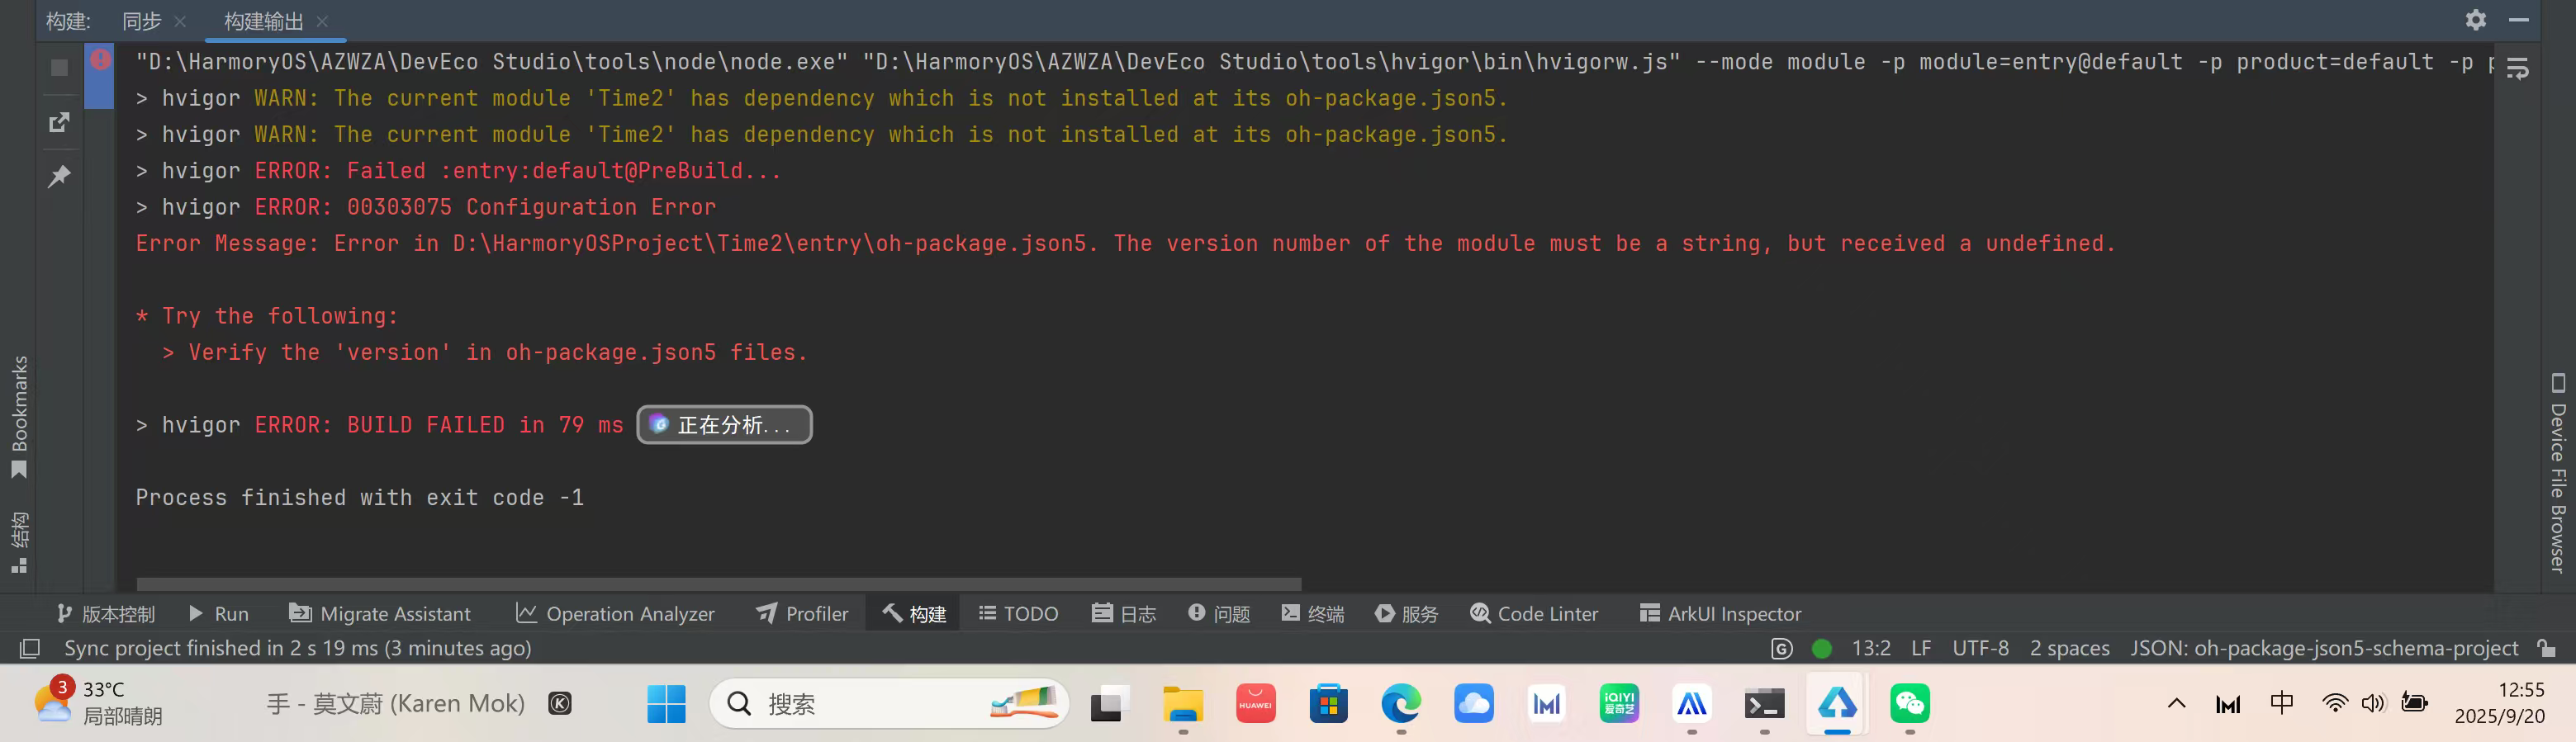Open LF line separator selector
The image size is (2576, 742).
coord(1921,648)
